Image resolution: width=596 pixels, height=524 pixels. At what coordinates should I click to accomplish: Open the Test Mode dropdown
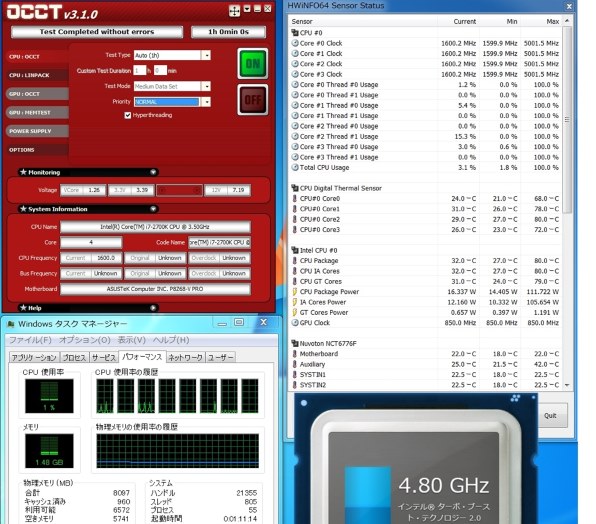(x=206, y=86)
